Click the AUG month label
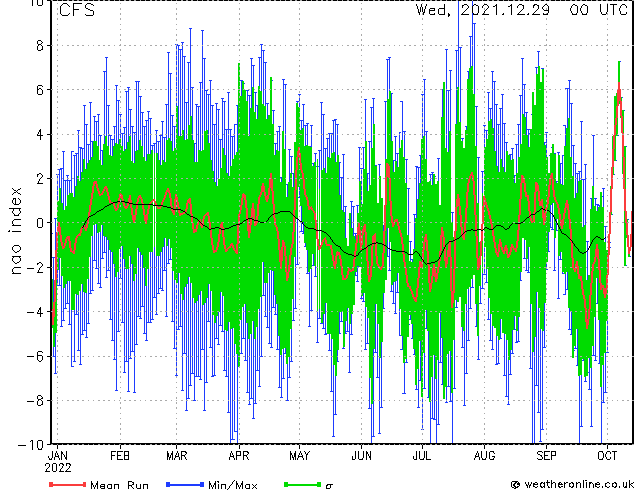Viewport: 634px width, 490px height. [484, 456]
